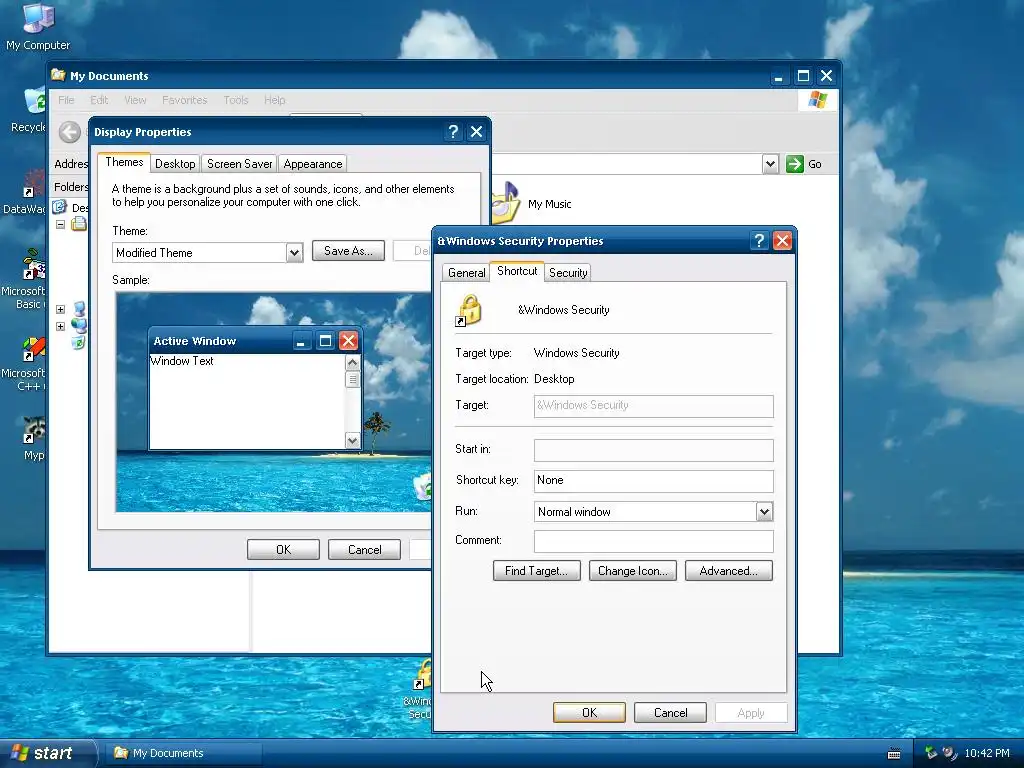This screenshot has width=1024, height=768.
Task: Click the network tray icon
Action: (x=931, y=753)
